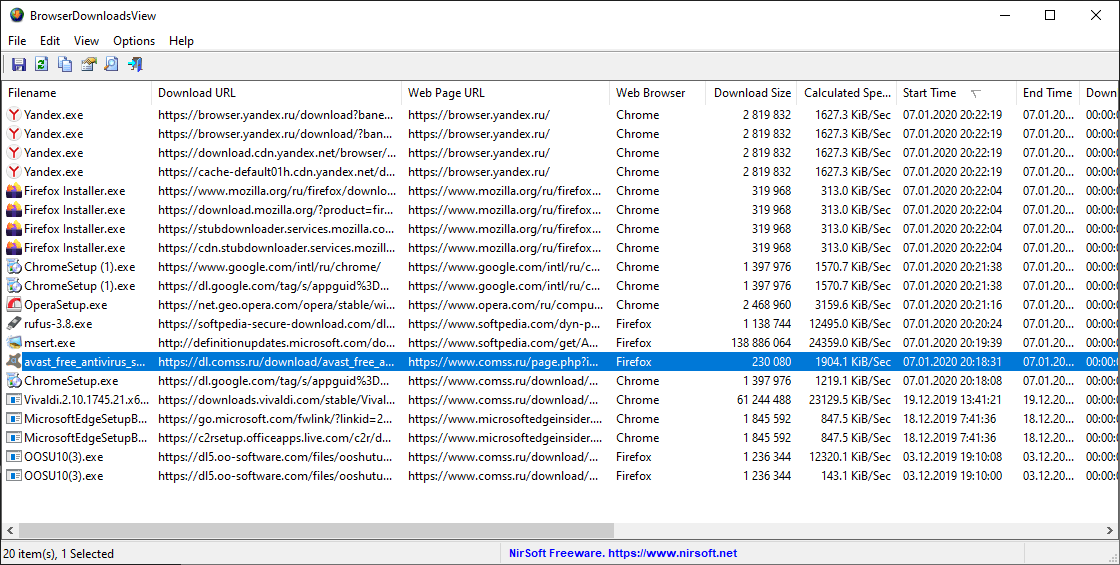The width and height of the screenshot is (1120, 565).
Task: Click the Vivaldi.2.10.1745.21 file icon
Action: click(x=14, y=400)
